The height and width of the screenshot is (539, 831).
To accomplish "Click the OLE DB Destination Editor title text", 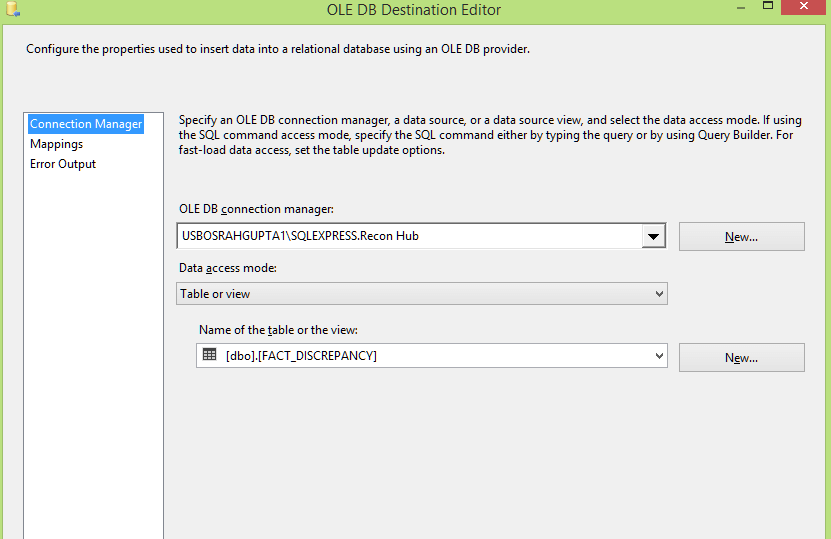I will tap(414, 10).
